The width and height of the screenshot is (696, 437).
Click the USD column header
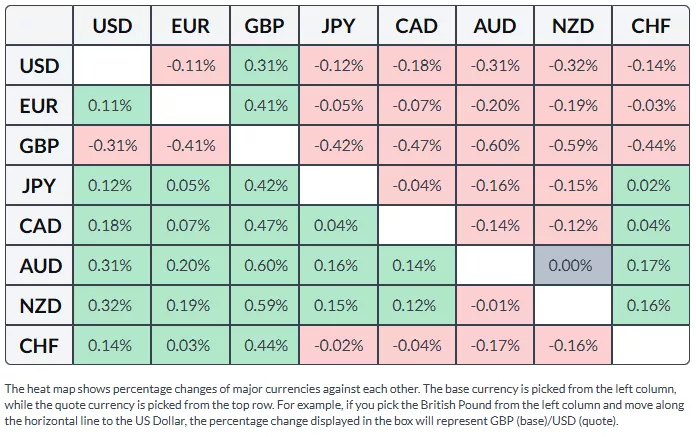pyautogui.click(x=112, y=26)
